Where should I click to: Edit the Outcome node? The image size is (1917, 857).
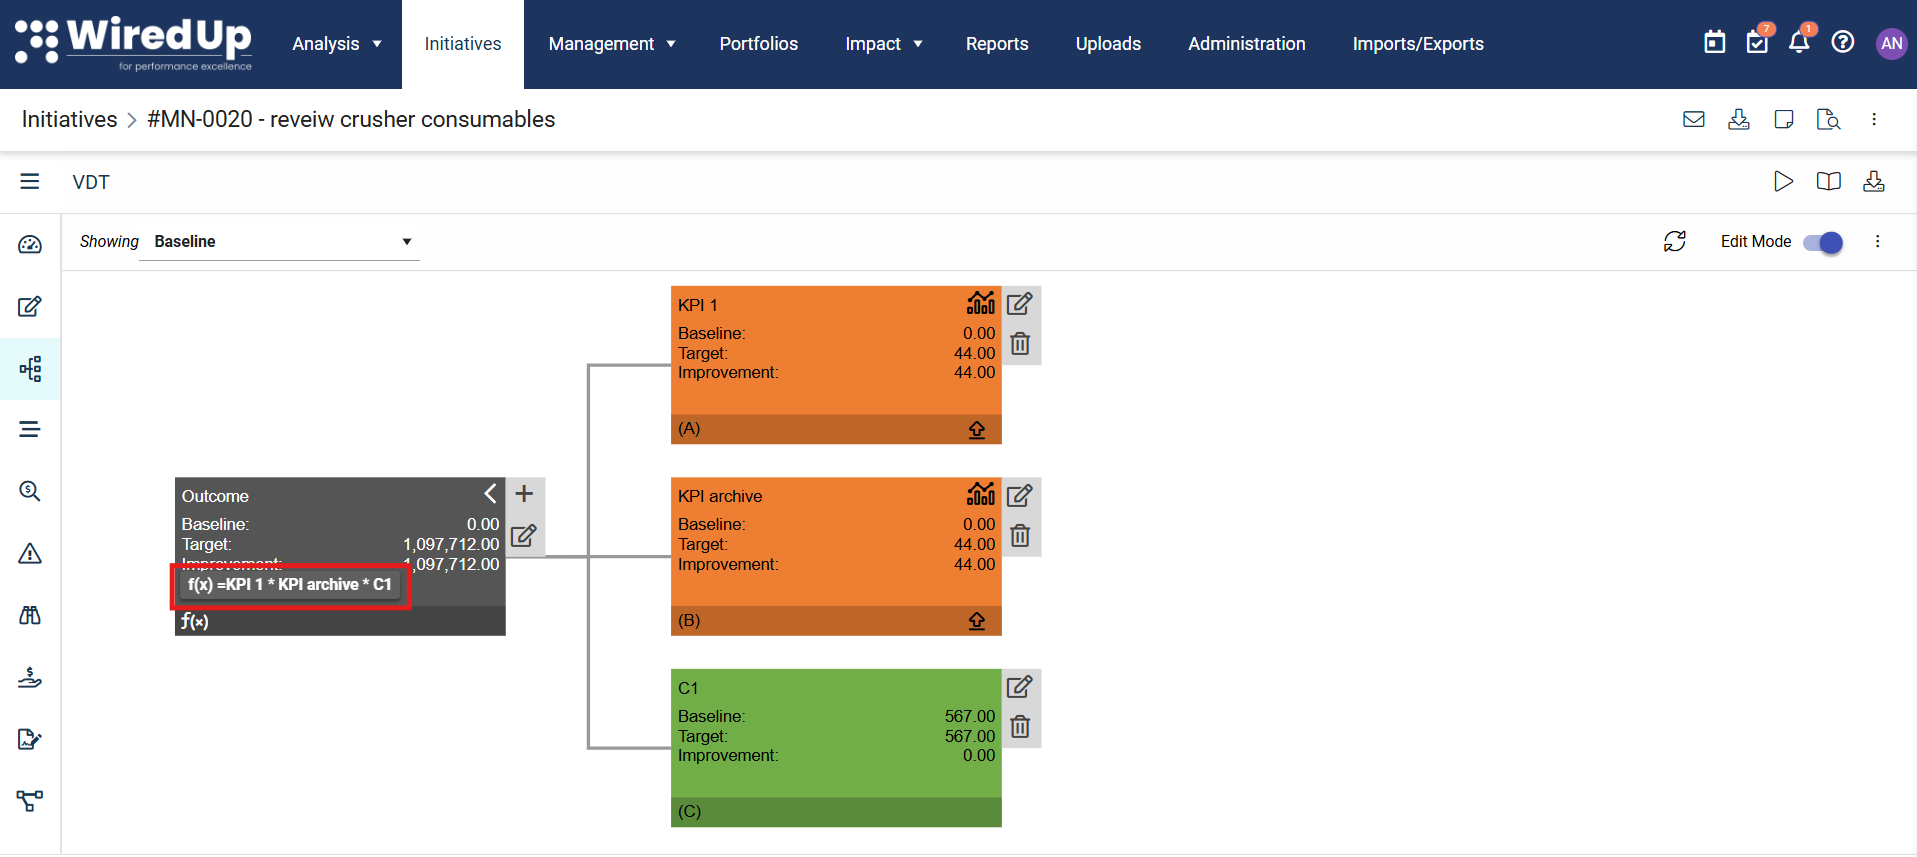point(524,535)
